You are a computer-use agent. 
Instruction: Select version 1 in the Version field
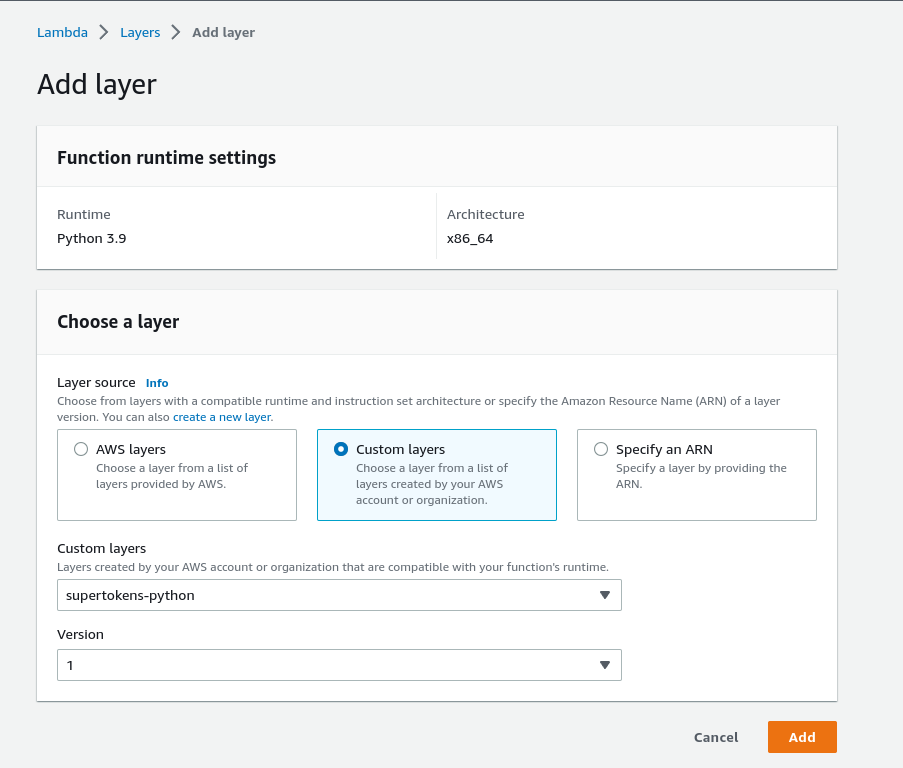tap(339, 665)
